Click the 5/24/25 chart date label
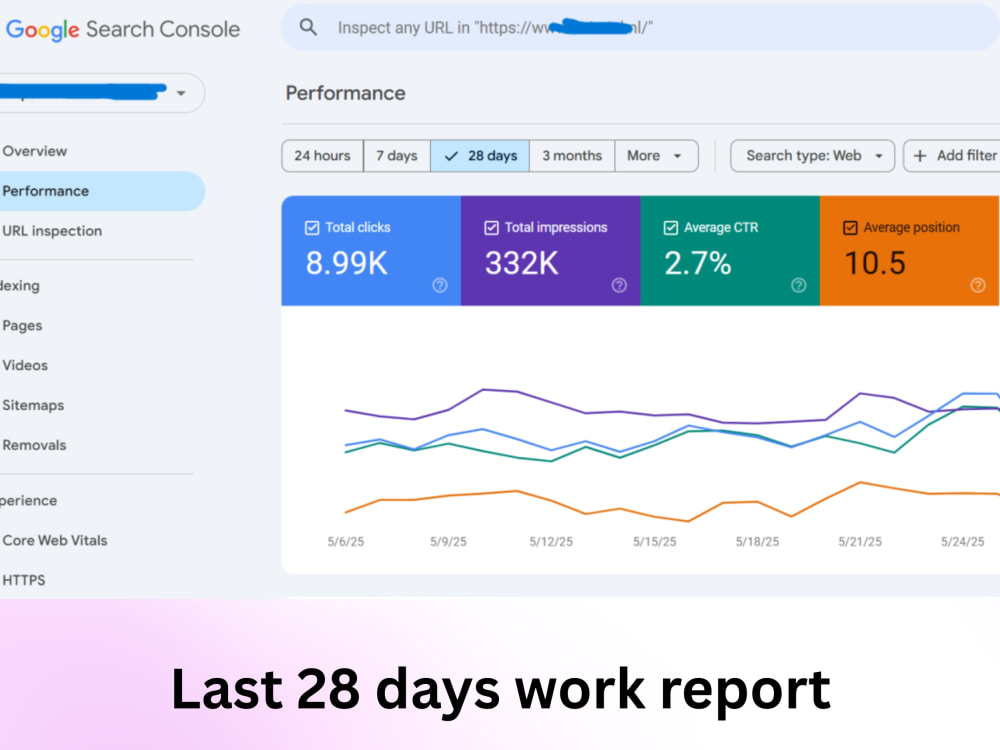Image resolution: width=1000 pixels, height=750 pixels. [x=963, y=541]
